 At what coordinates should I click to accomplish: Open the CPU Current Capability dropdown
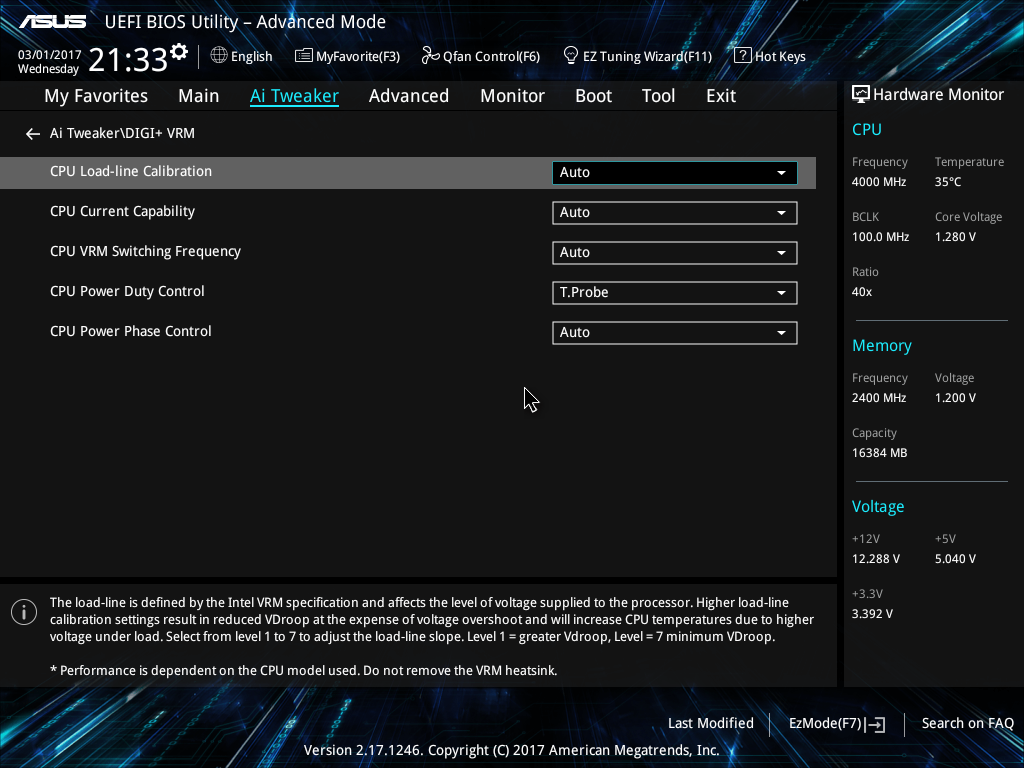[x=675, y=213]
